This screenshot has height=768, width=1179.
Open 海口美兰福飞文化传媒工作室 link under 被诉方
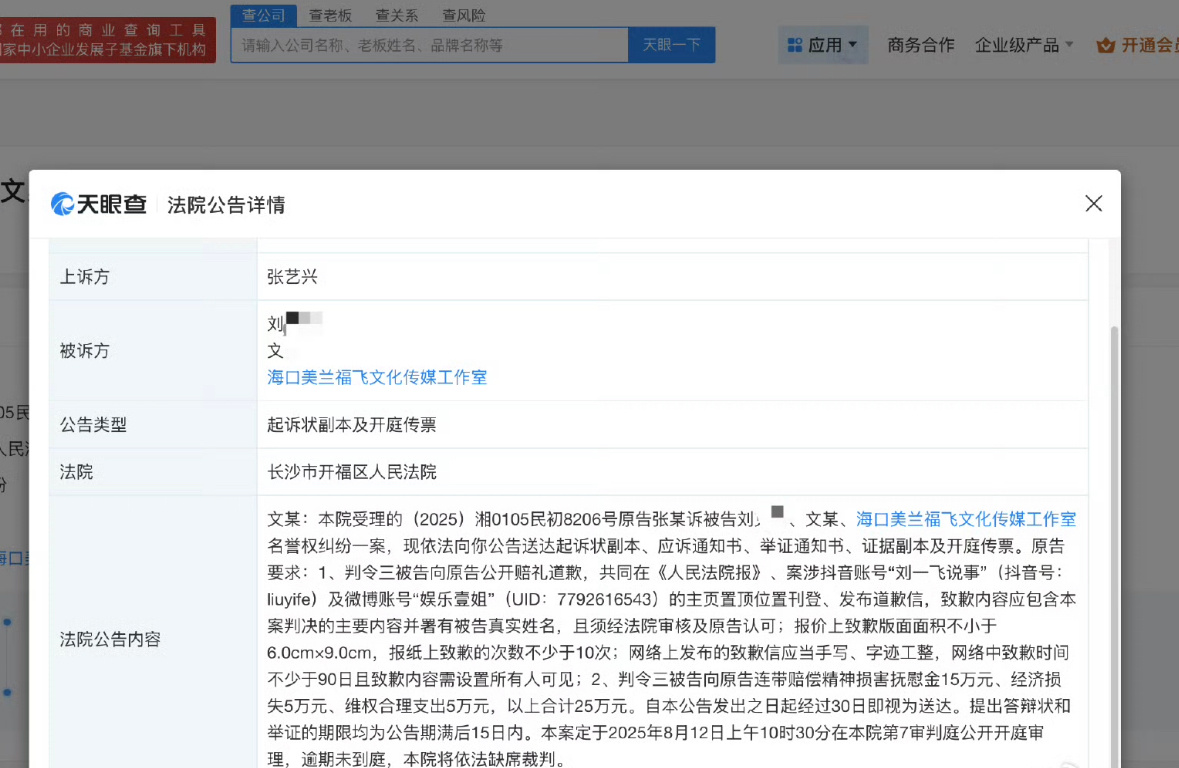tap(377, 377)
